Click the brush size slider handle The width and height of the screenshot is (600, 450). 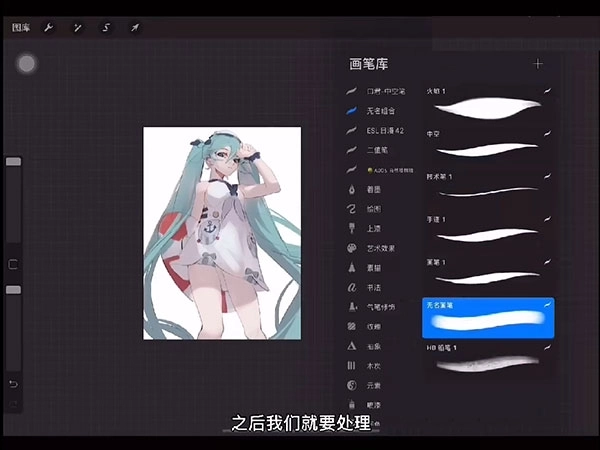13,161
